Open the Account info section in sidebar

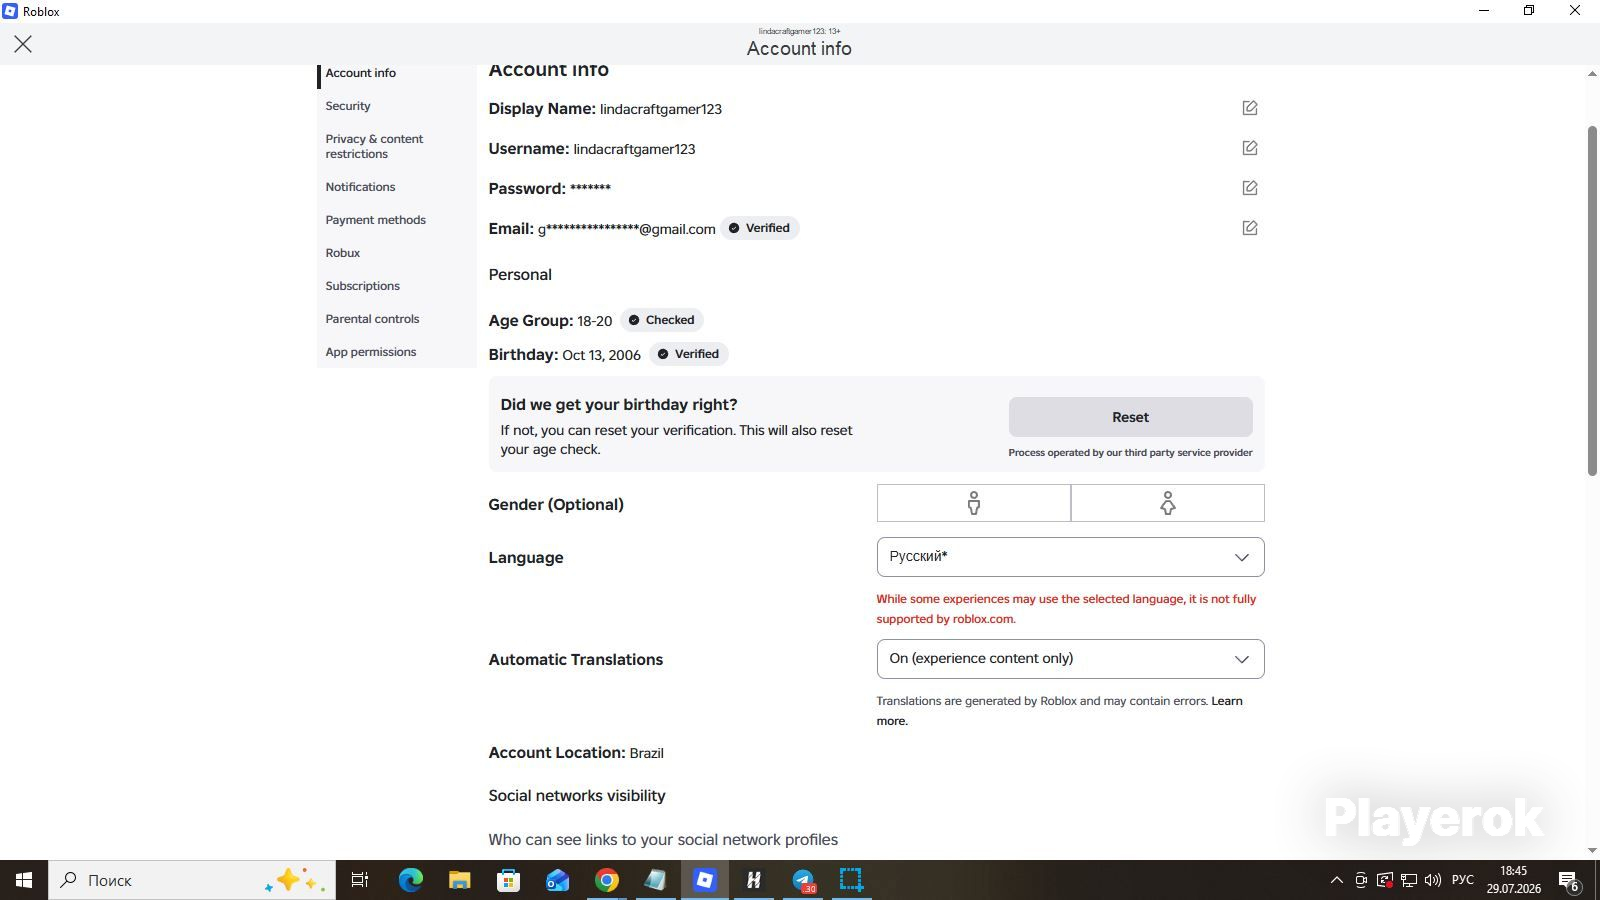361,73
